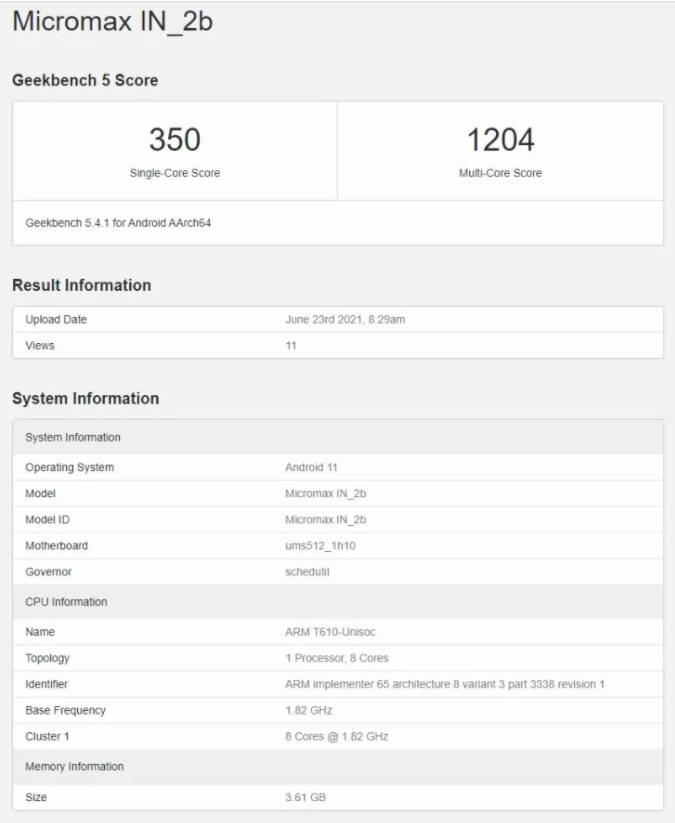Click the Memory Information header row

pos(338,767)
